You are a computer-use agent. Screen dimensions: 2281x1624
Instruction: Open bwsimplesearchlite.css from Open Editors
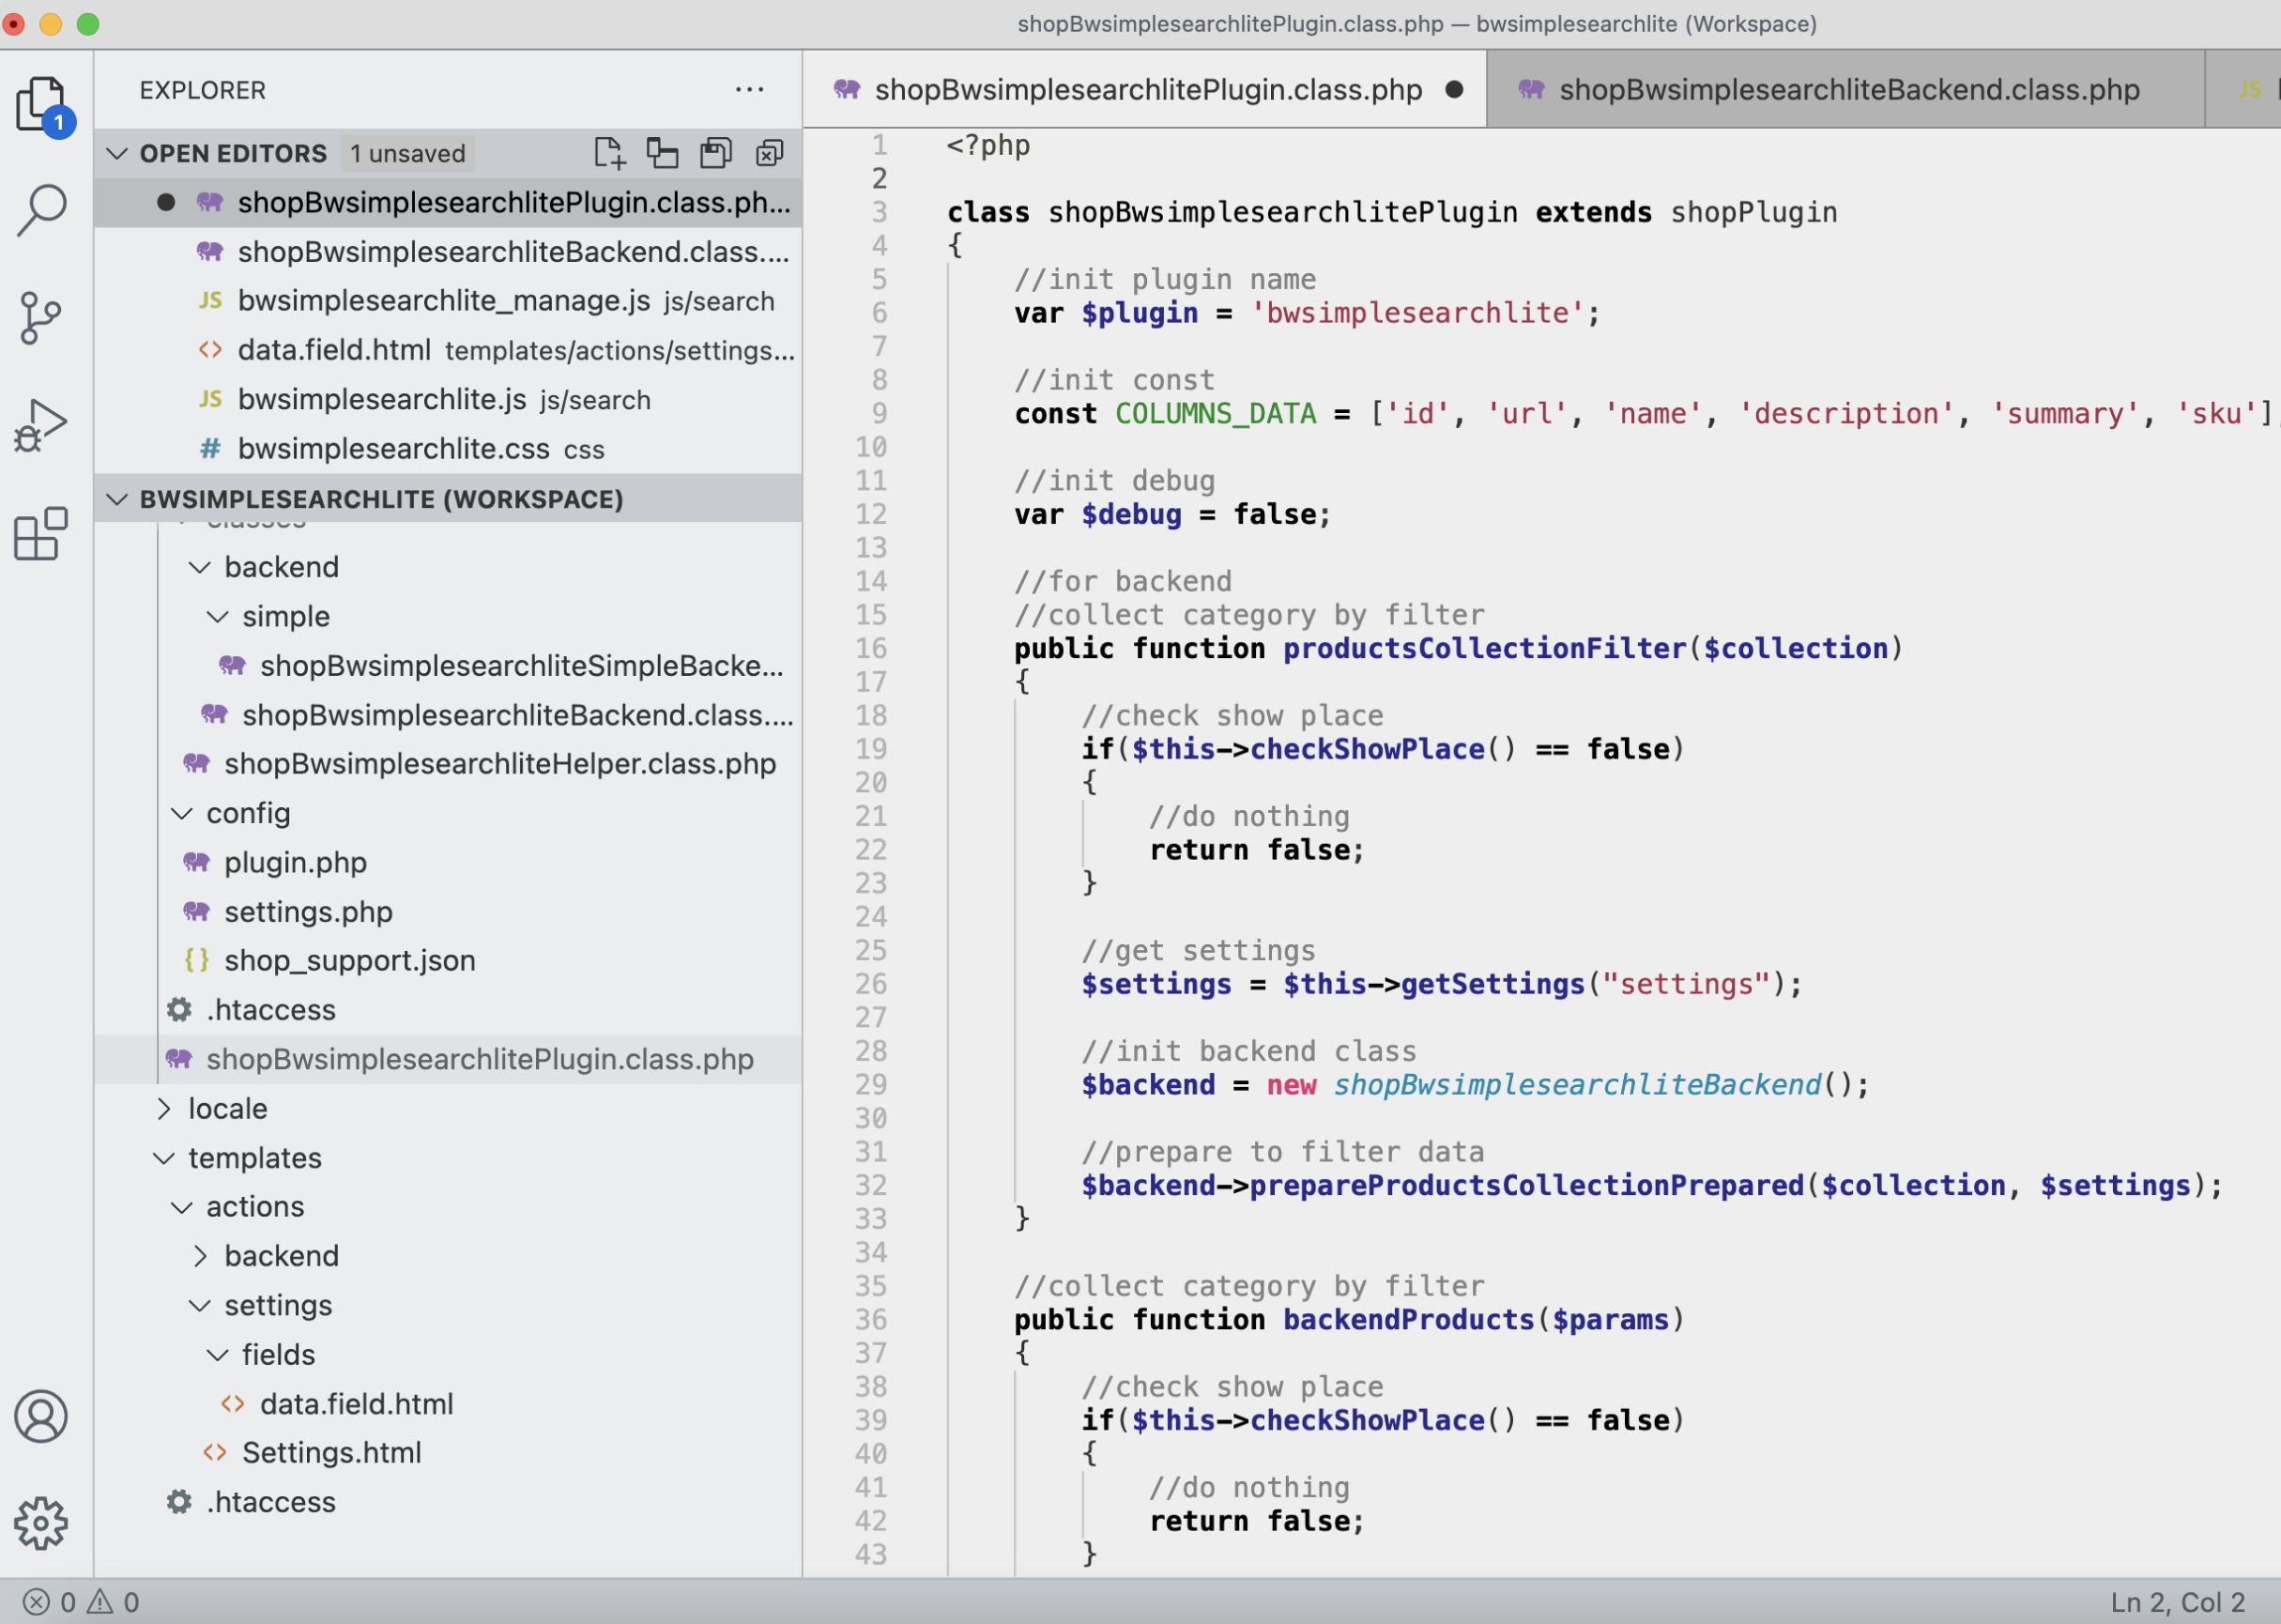pyautogui.click(x=393, y=449)
